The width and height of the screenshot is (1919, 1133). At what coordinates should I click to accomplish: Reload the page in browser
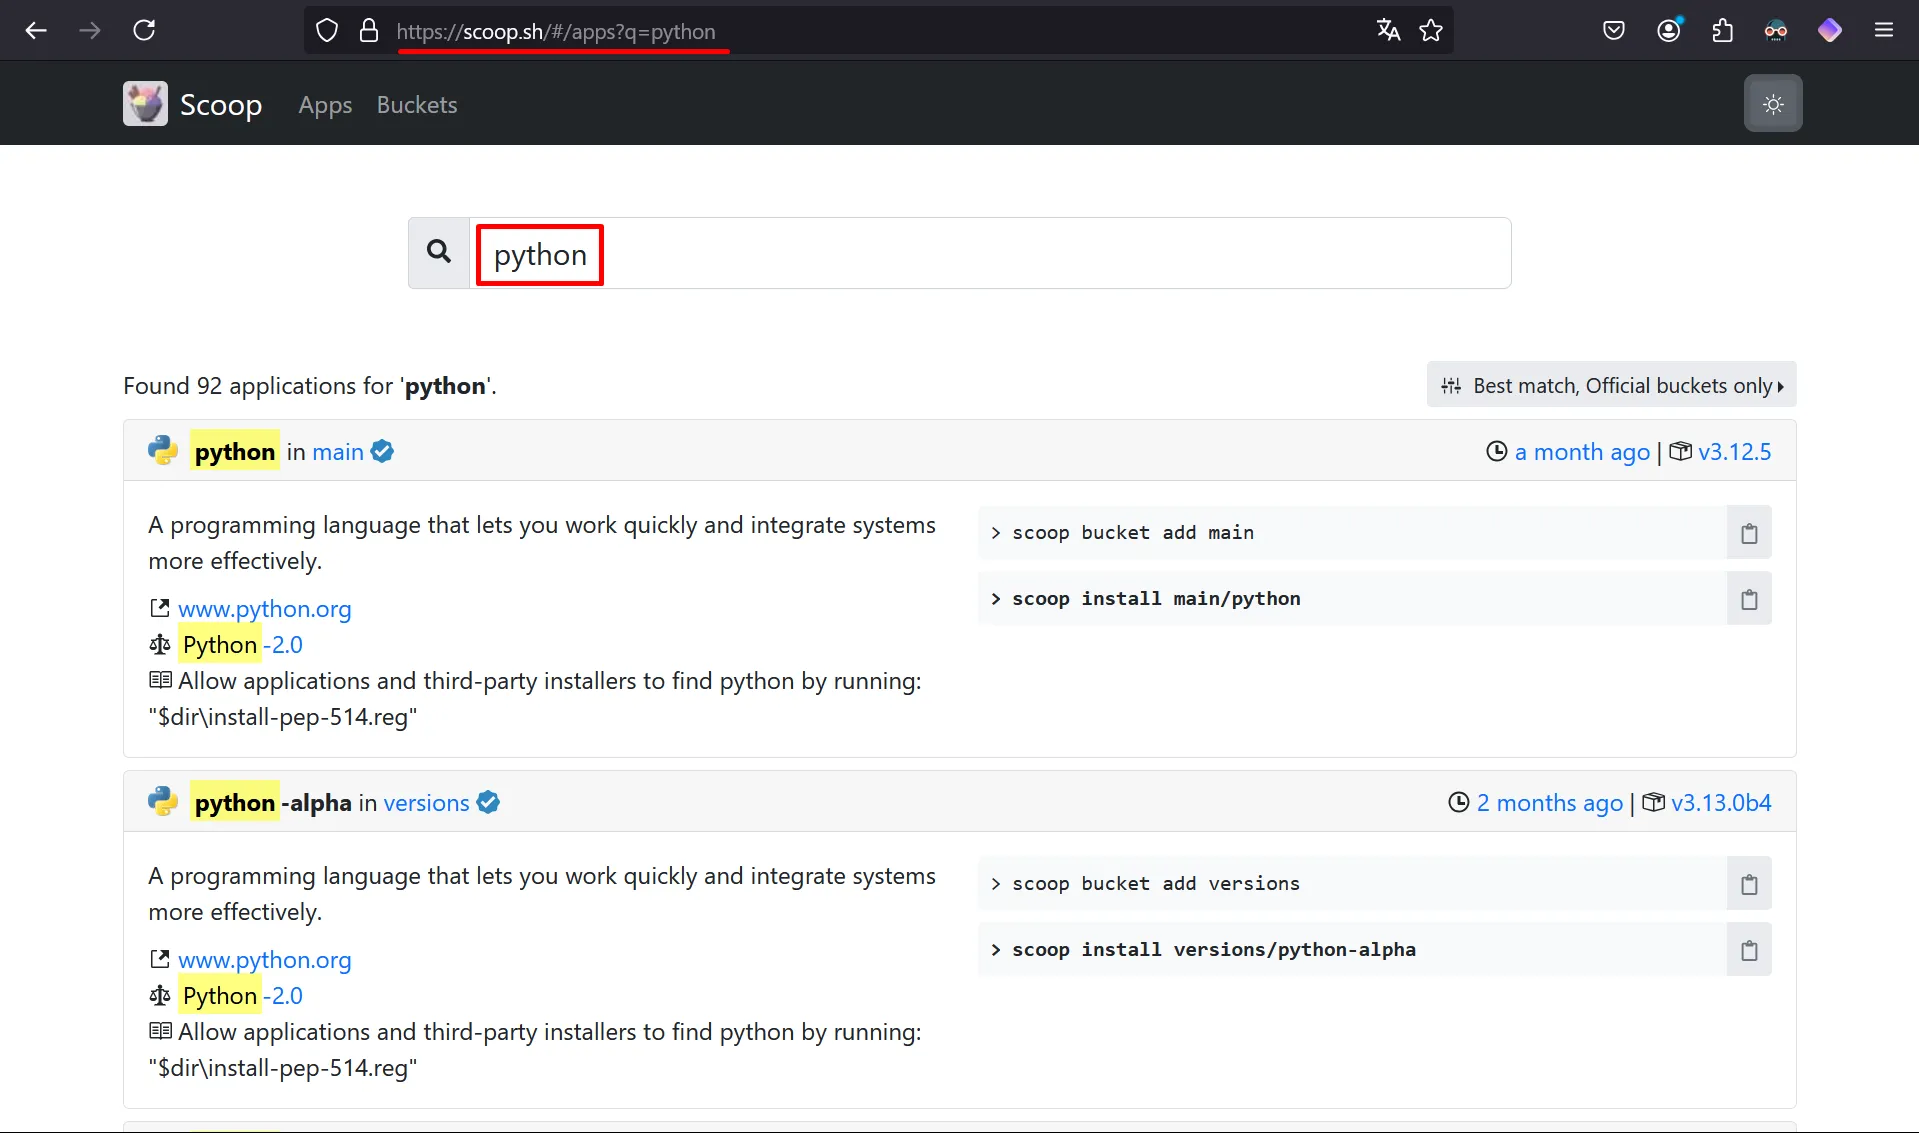pyautogui.click(x=144, y=30)
